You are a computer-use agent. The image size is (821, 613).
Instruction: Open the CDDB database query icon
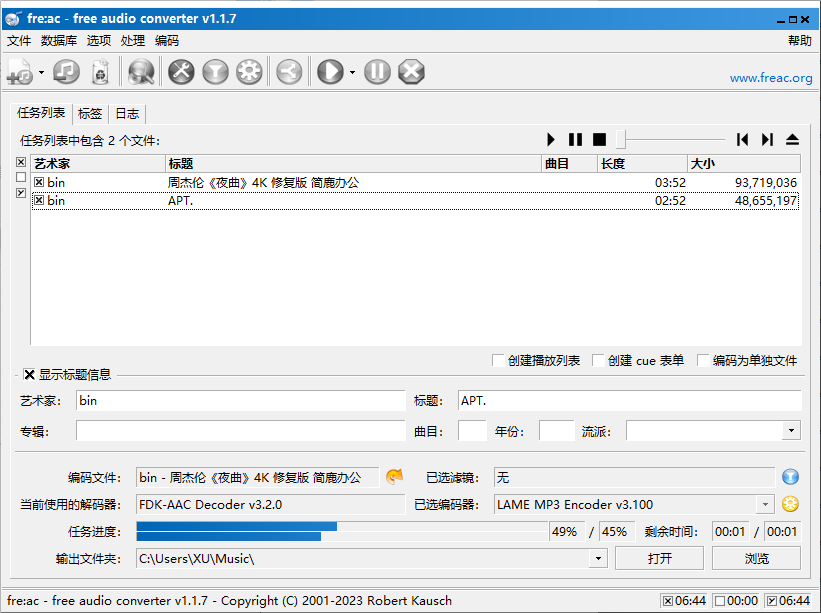141,71
